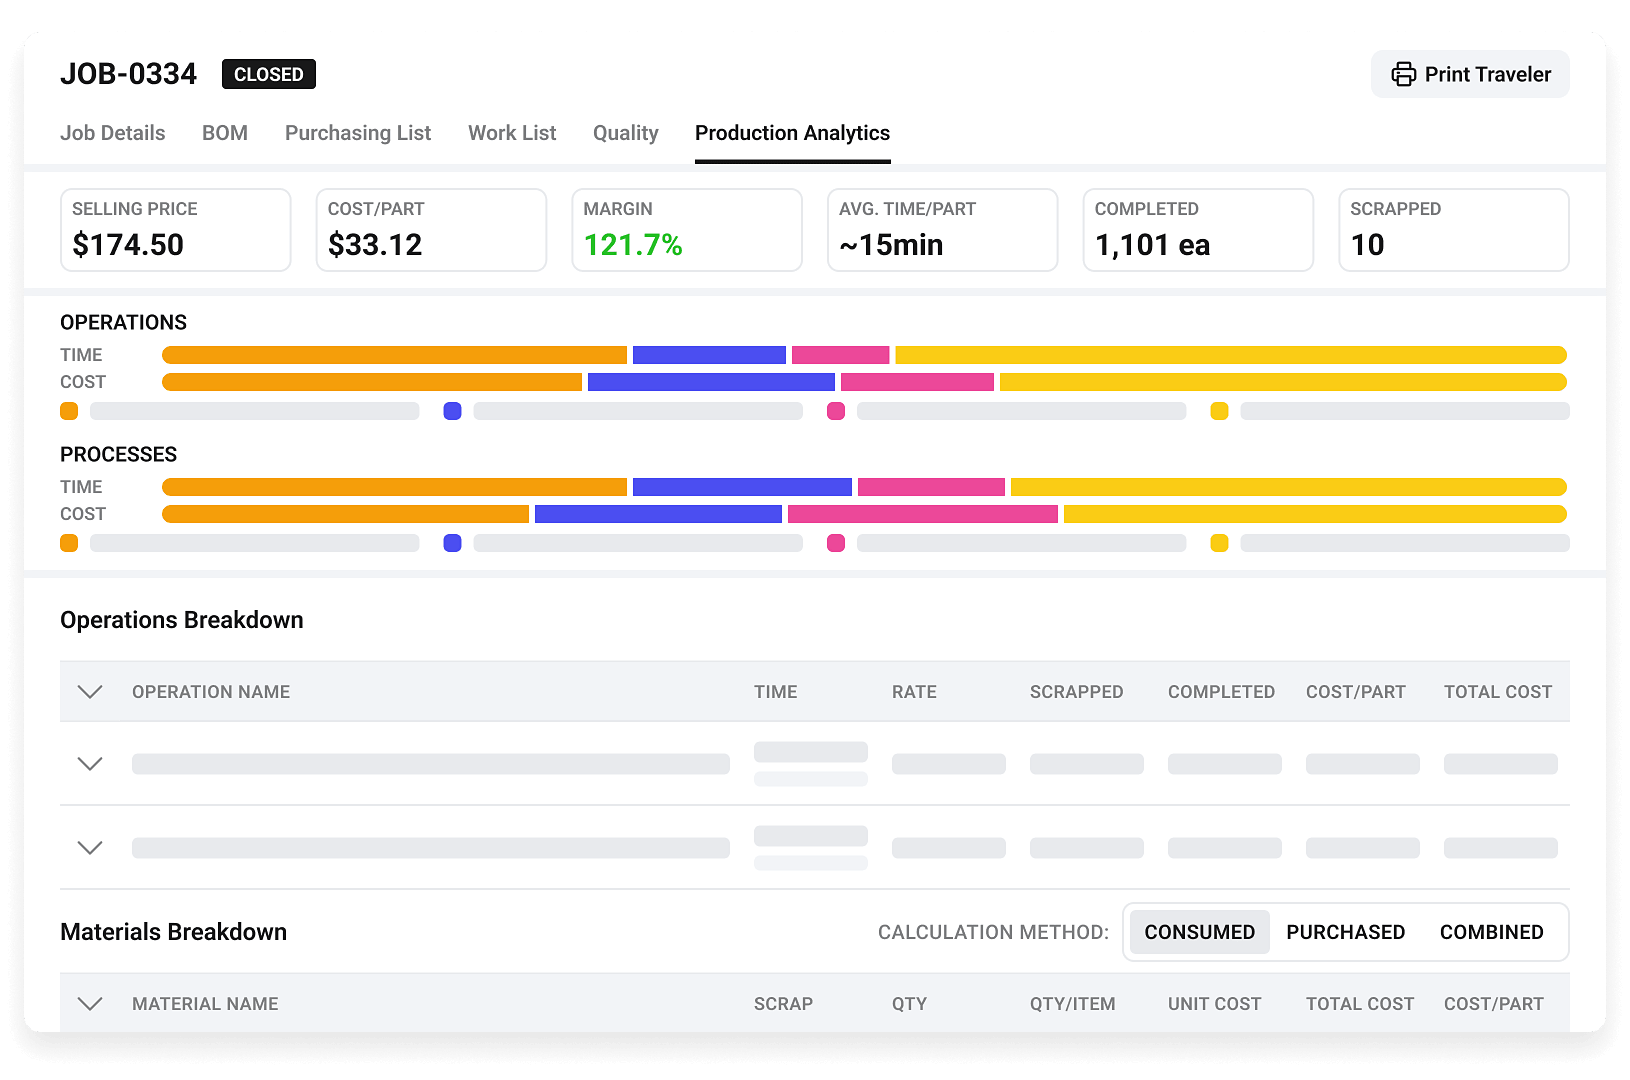Expand the second operation row chevron

pos(90,848)
